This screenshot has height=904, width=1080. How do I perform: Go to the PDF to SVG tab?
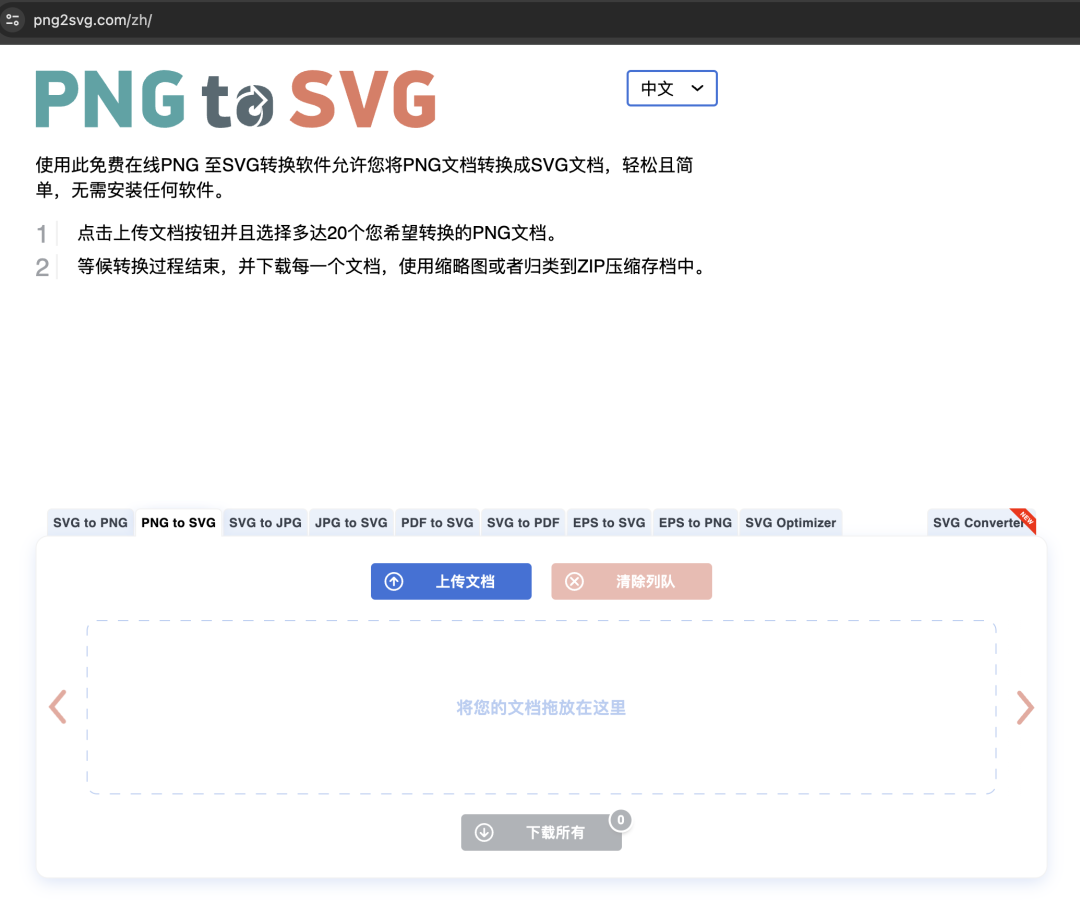[x=437, y=523]
